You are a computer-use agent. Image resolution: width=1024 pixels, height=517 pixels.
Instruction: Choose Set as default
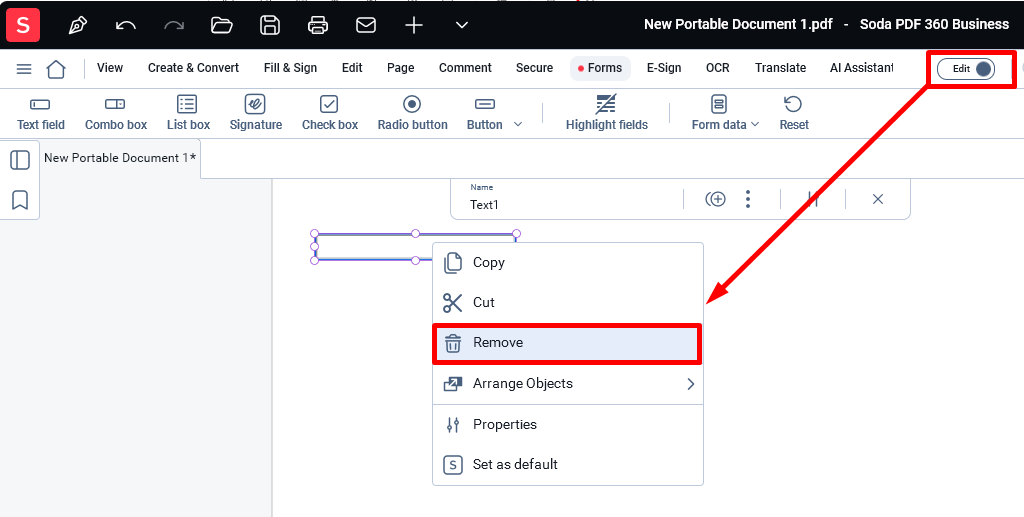568,465
